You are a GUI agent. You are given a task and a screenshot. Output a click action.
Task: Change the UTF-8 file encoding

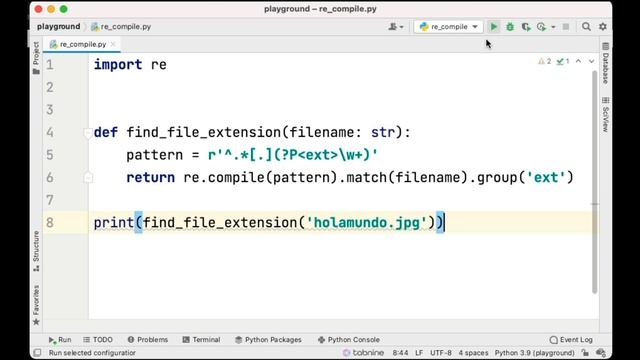pos(441,353)
